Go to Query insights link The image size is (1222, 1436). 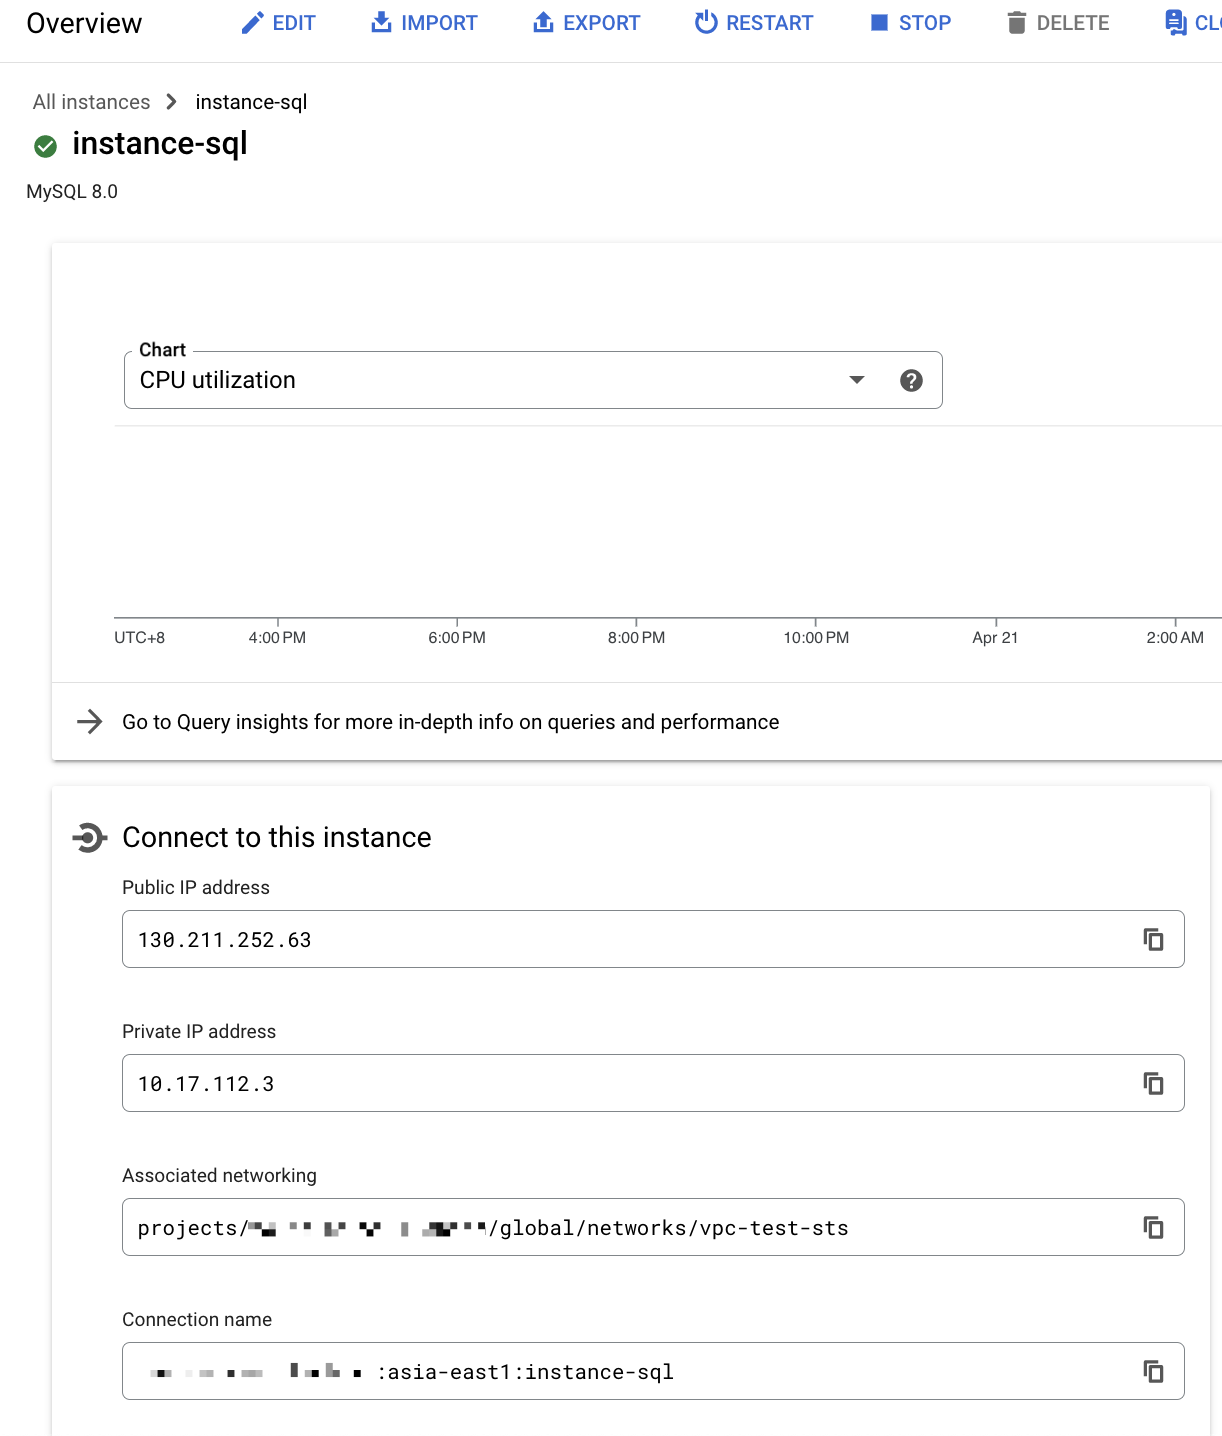click(450, 722)
